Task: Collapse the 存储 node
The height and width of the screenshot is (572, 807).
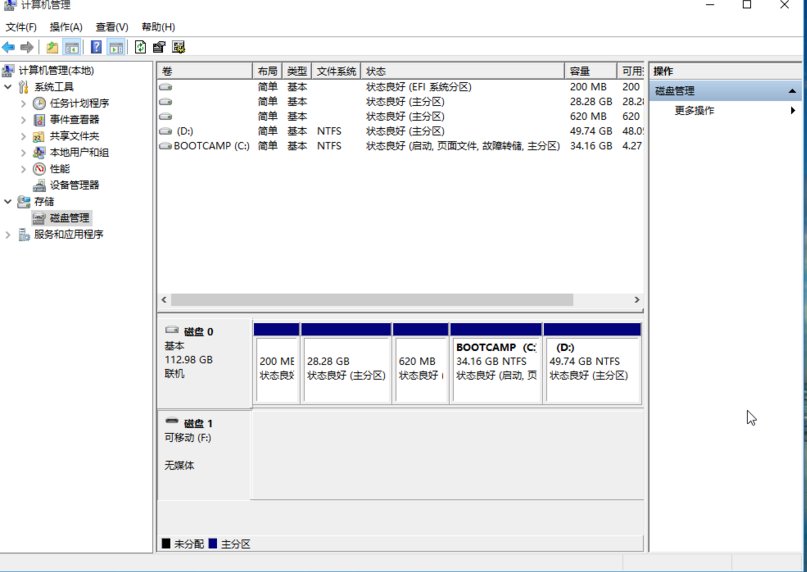Action: (x=8, y=202)
